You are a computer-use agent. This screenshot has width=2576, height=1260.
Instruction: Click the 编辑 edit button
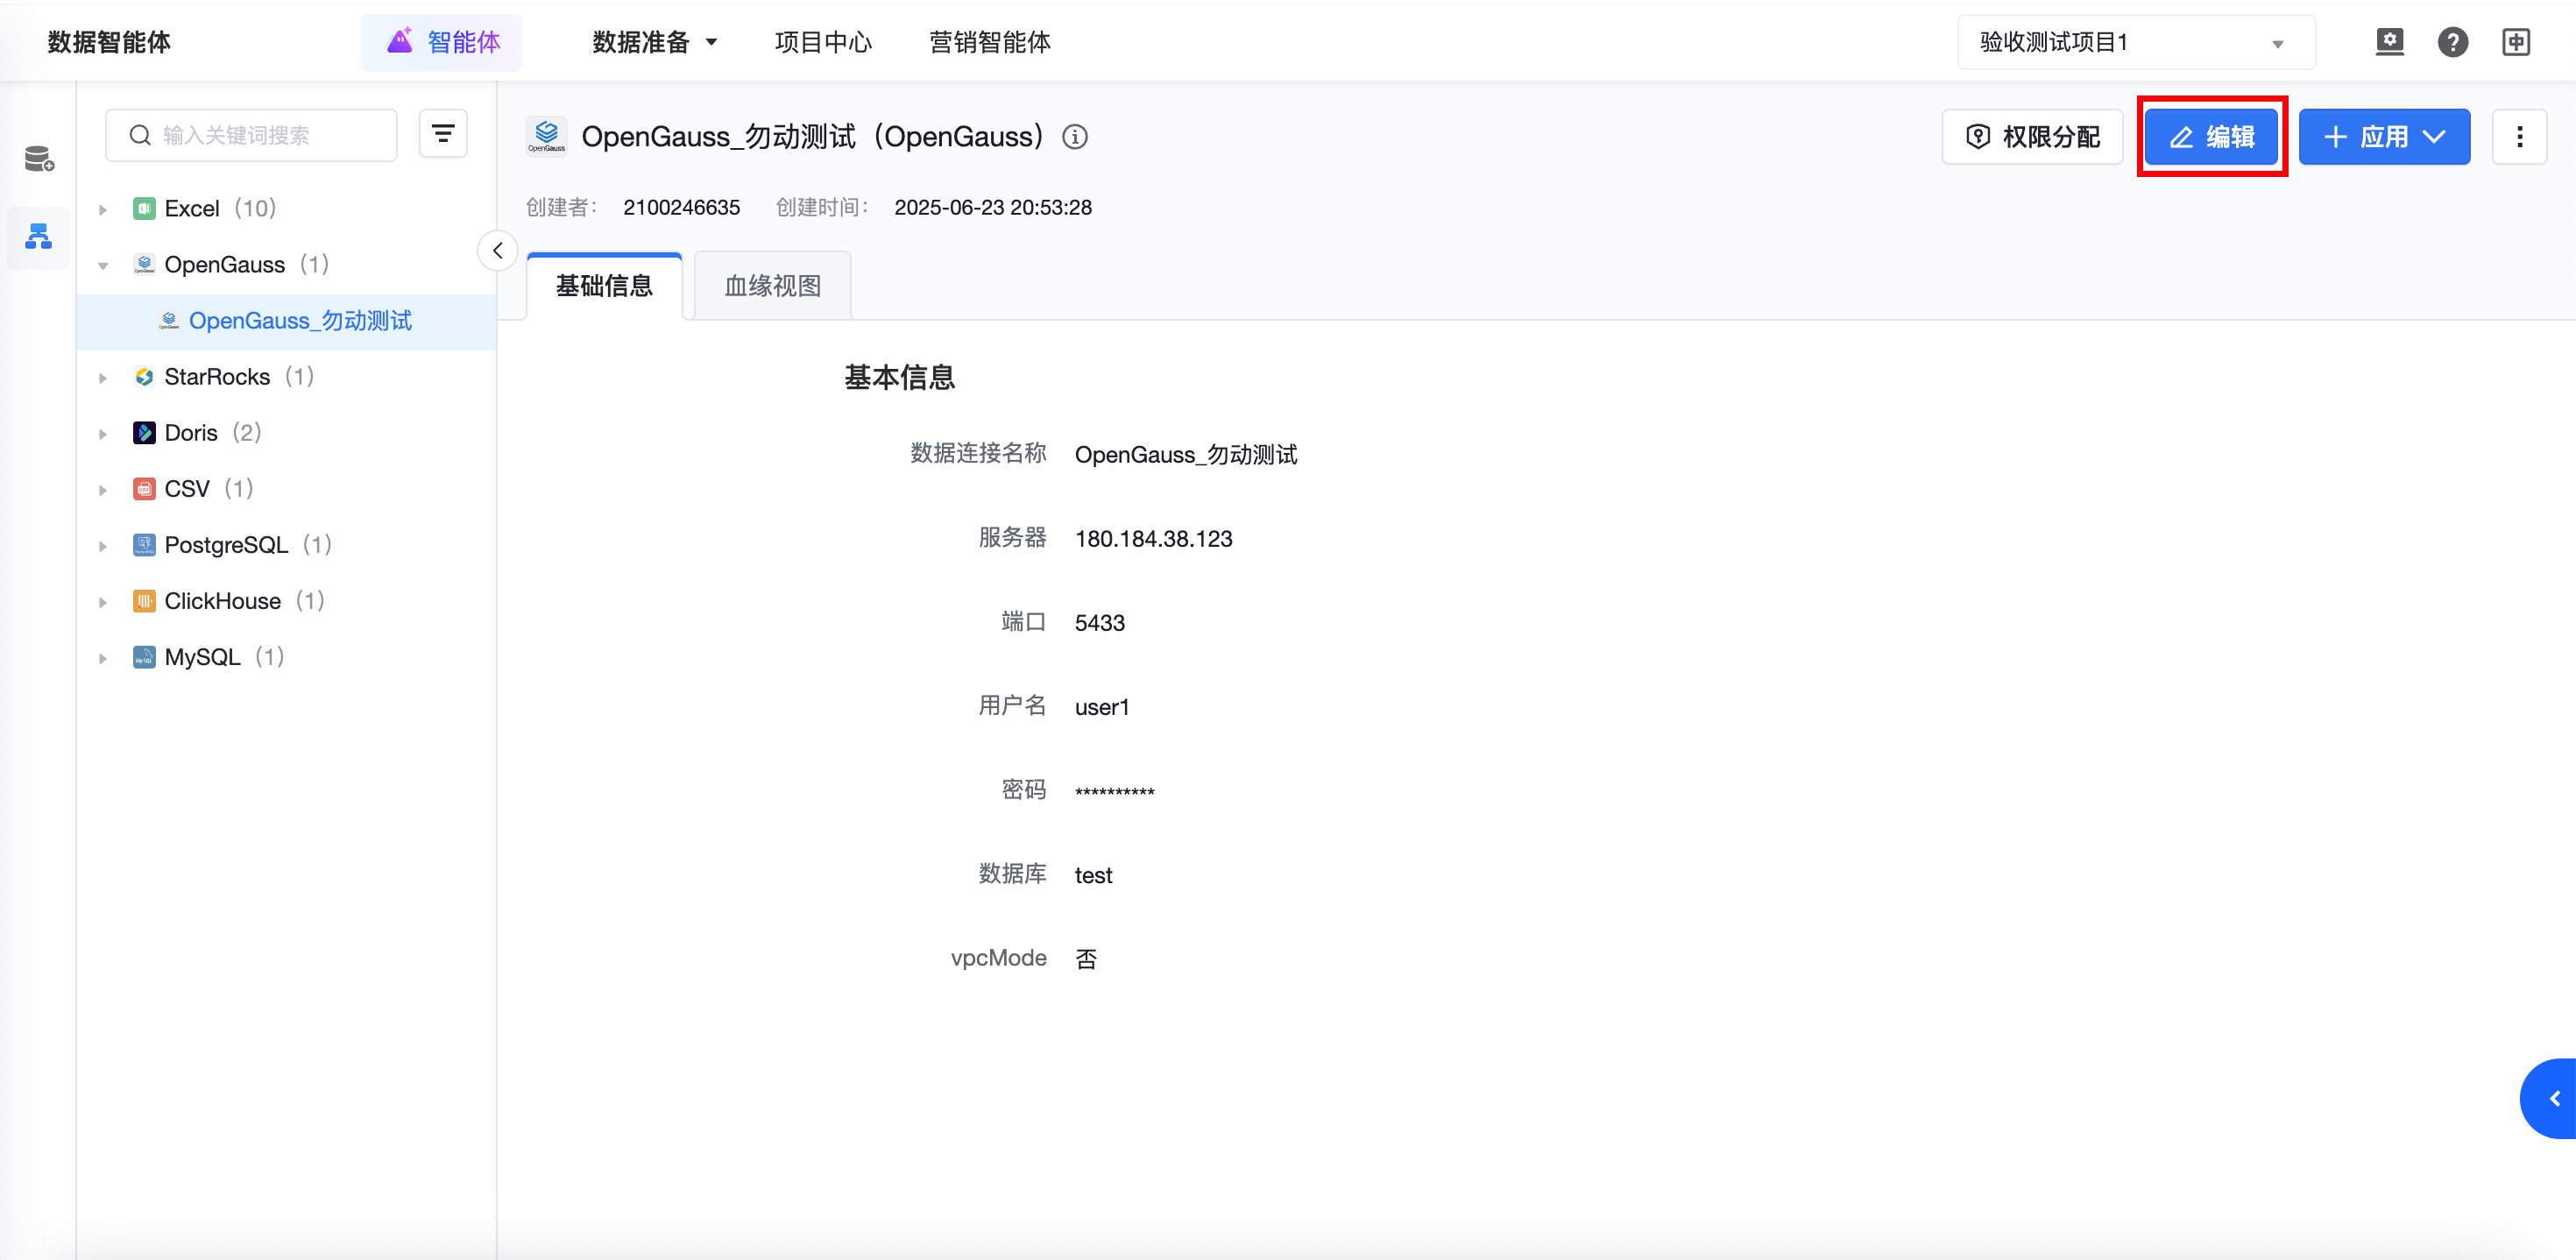(2211, 137)
